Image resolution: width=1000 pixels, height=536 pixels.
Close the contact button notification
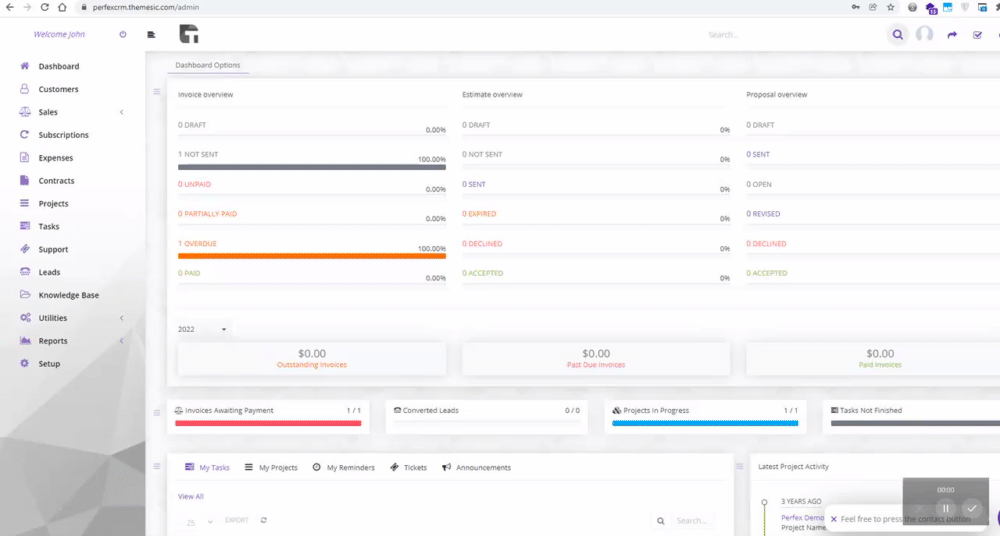tap(834, 519)
